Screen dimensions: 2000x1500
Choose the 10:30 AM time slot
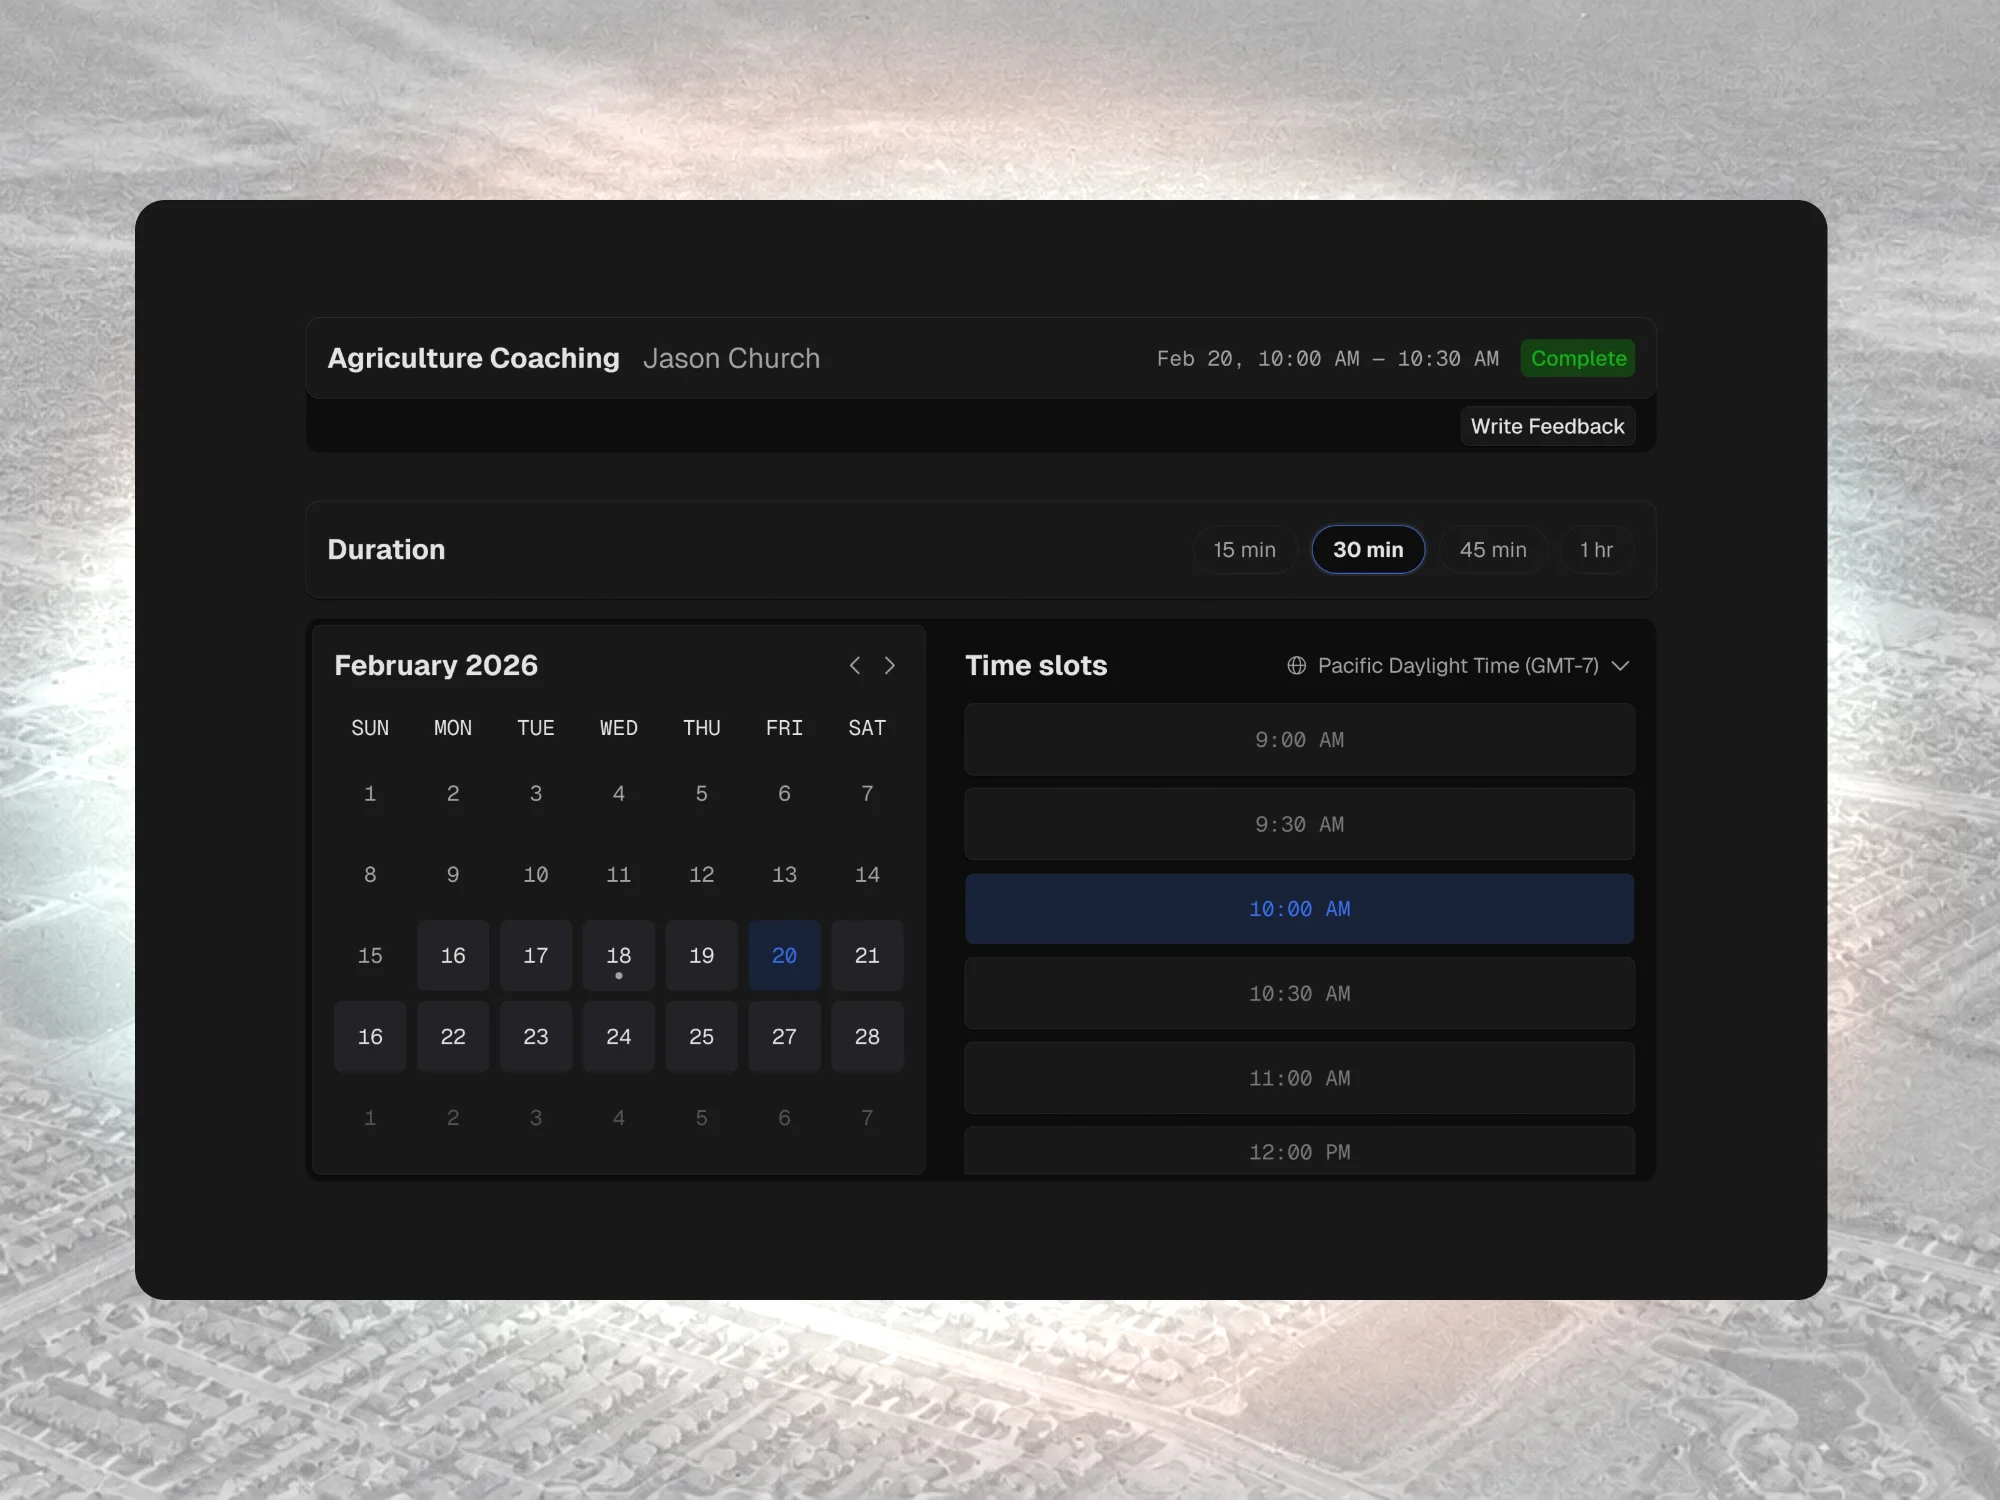pos(1299,993)
